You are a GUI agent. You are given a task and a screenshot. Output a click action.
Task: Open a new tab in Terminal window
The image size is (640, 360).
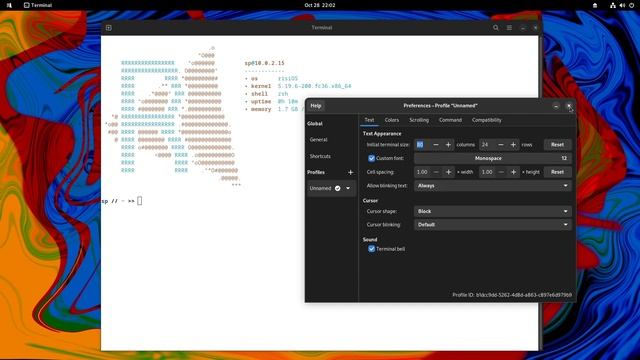point(109,28)
